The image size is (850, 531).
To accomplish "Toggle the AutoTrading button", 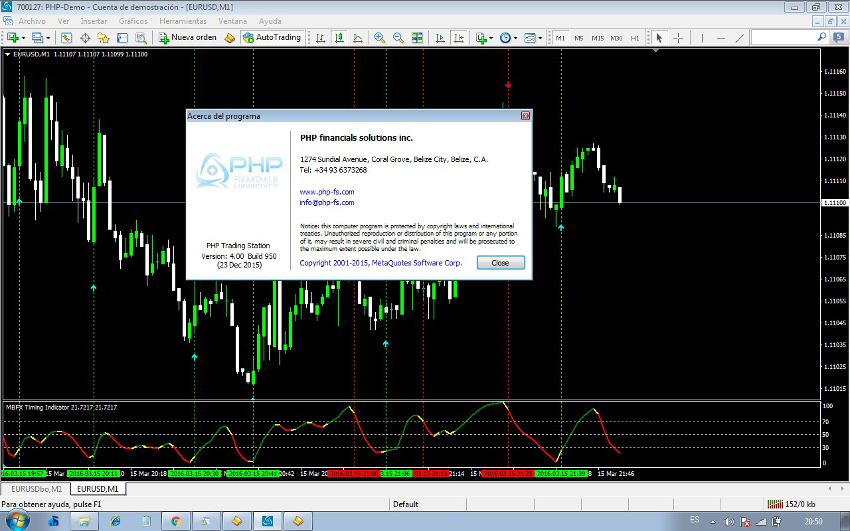I will [272, 38].
